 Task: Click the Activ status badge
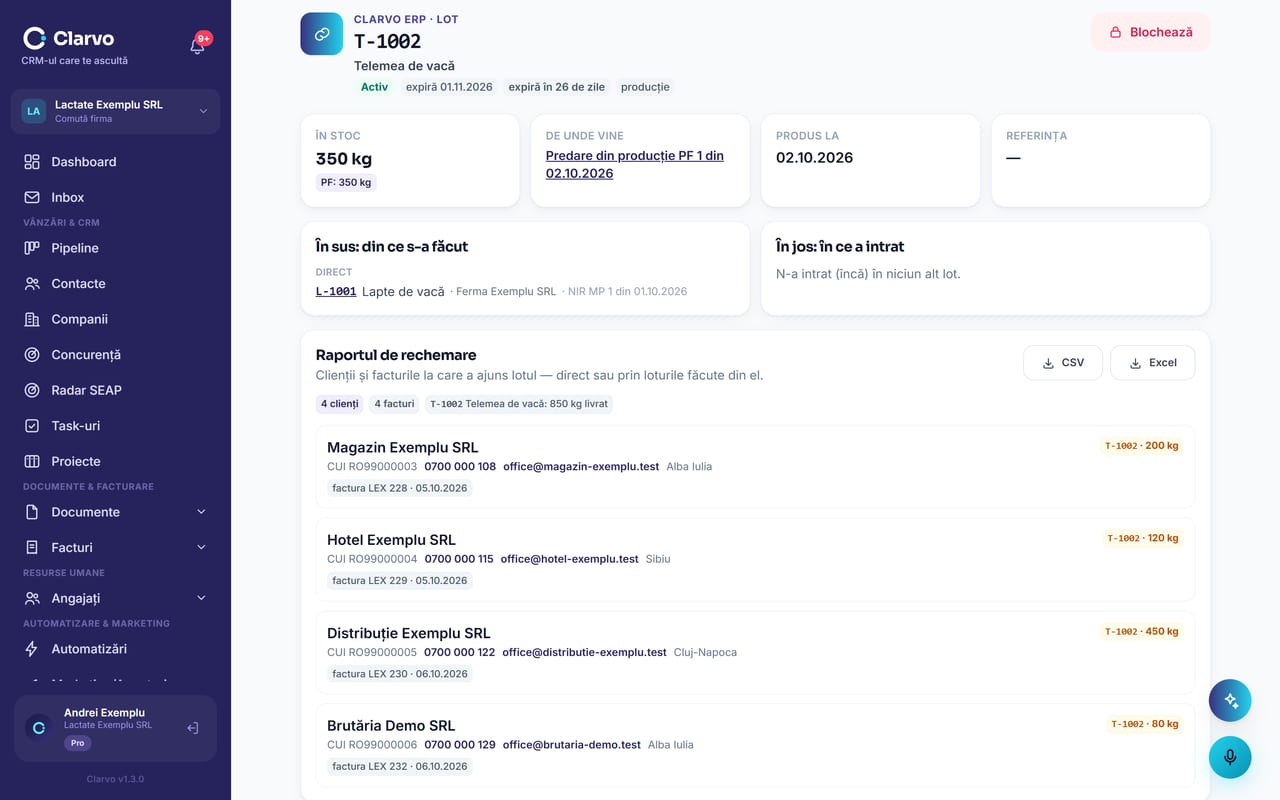pos(375,87)
